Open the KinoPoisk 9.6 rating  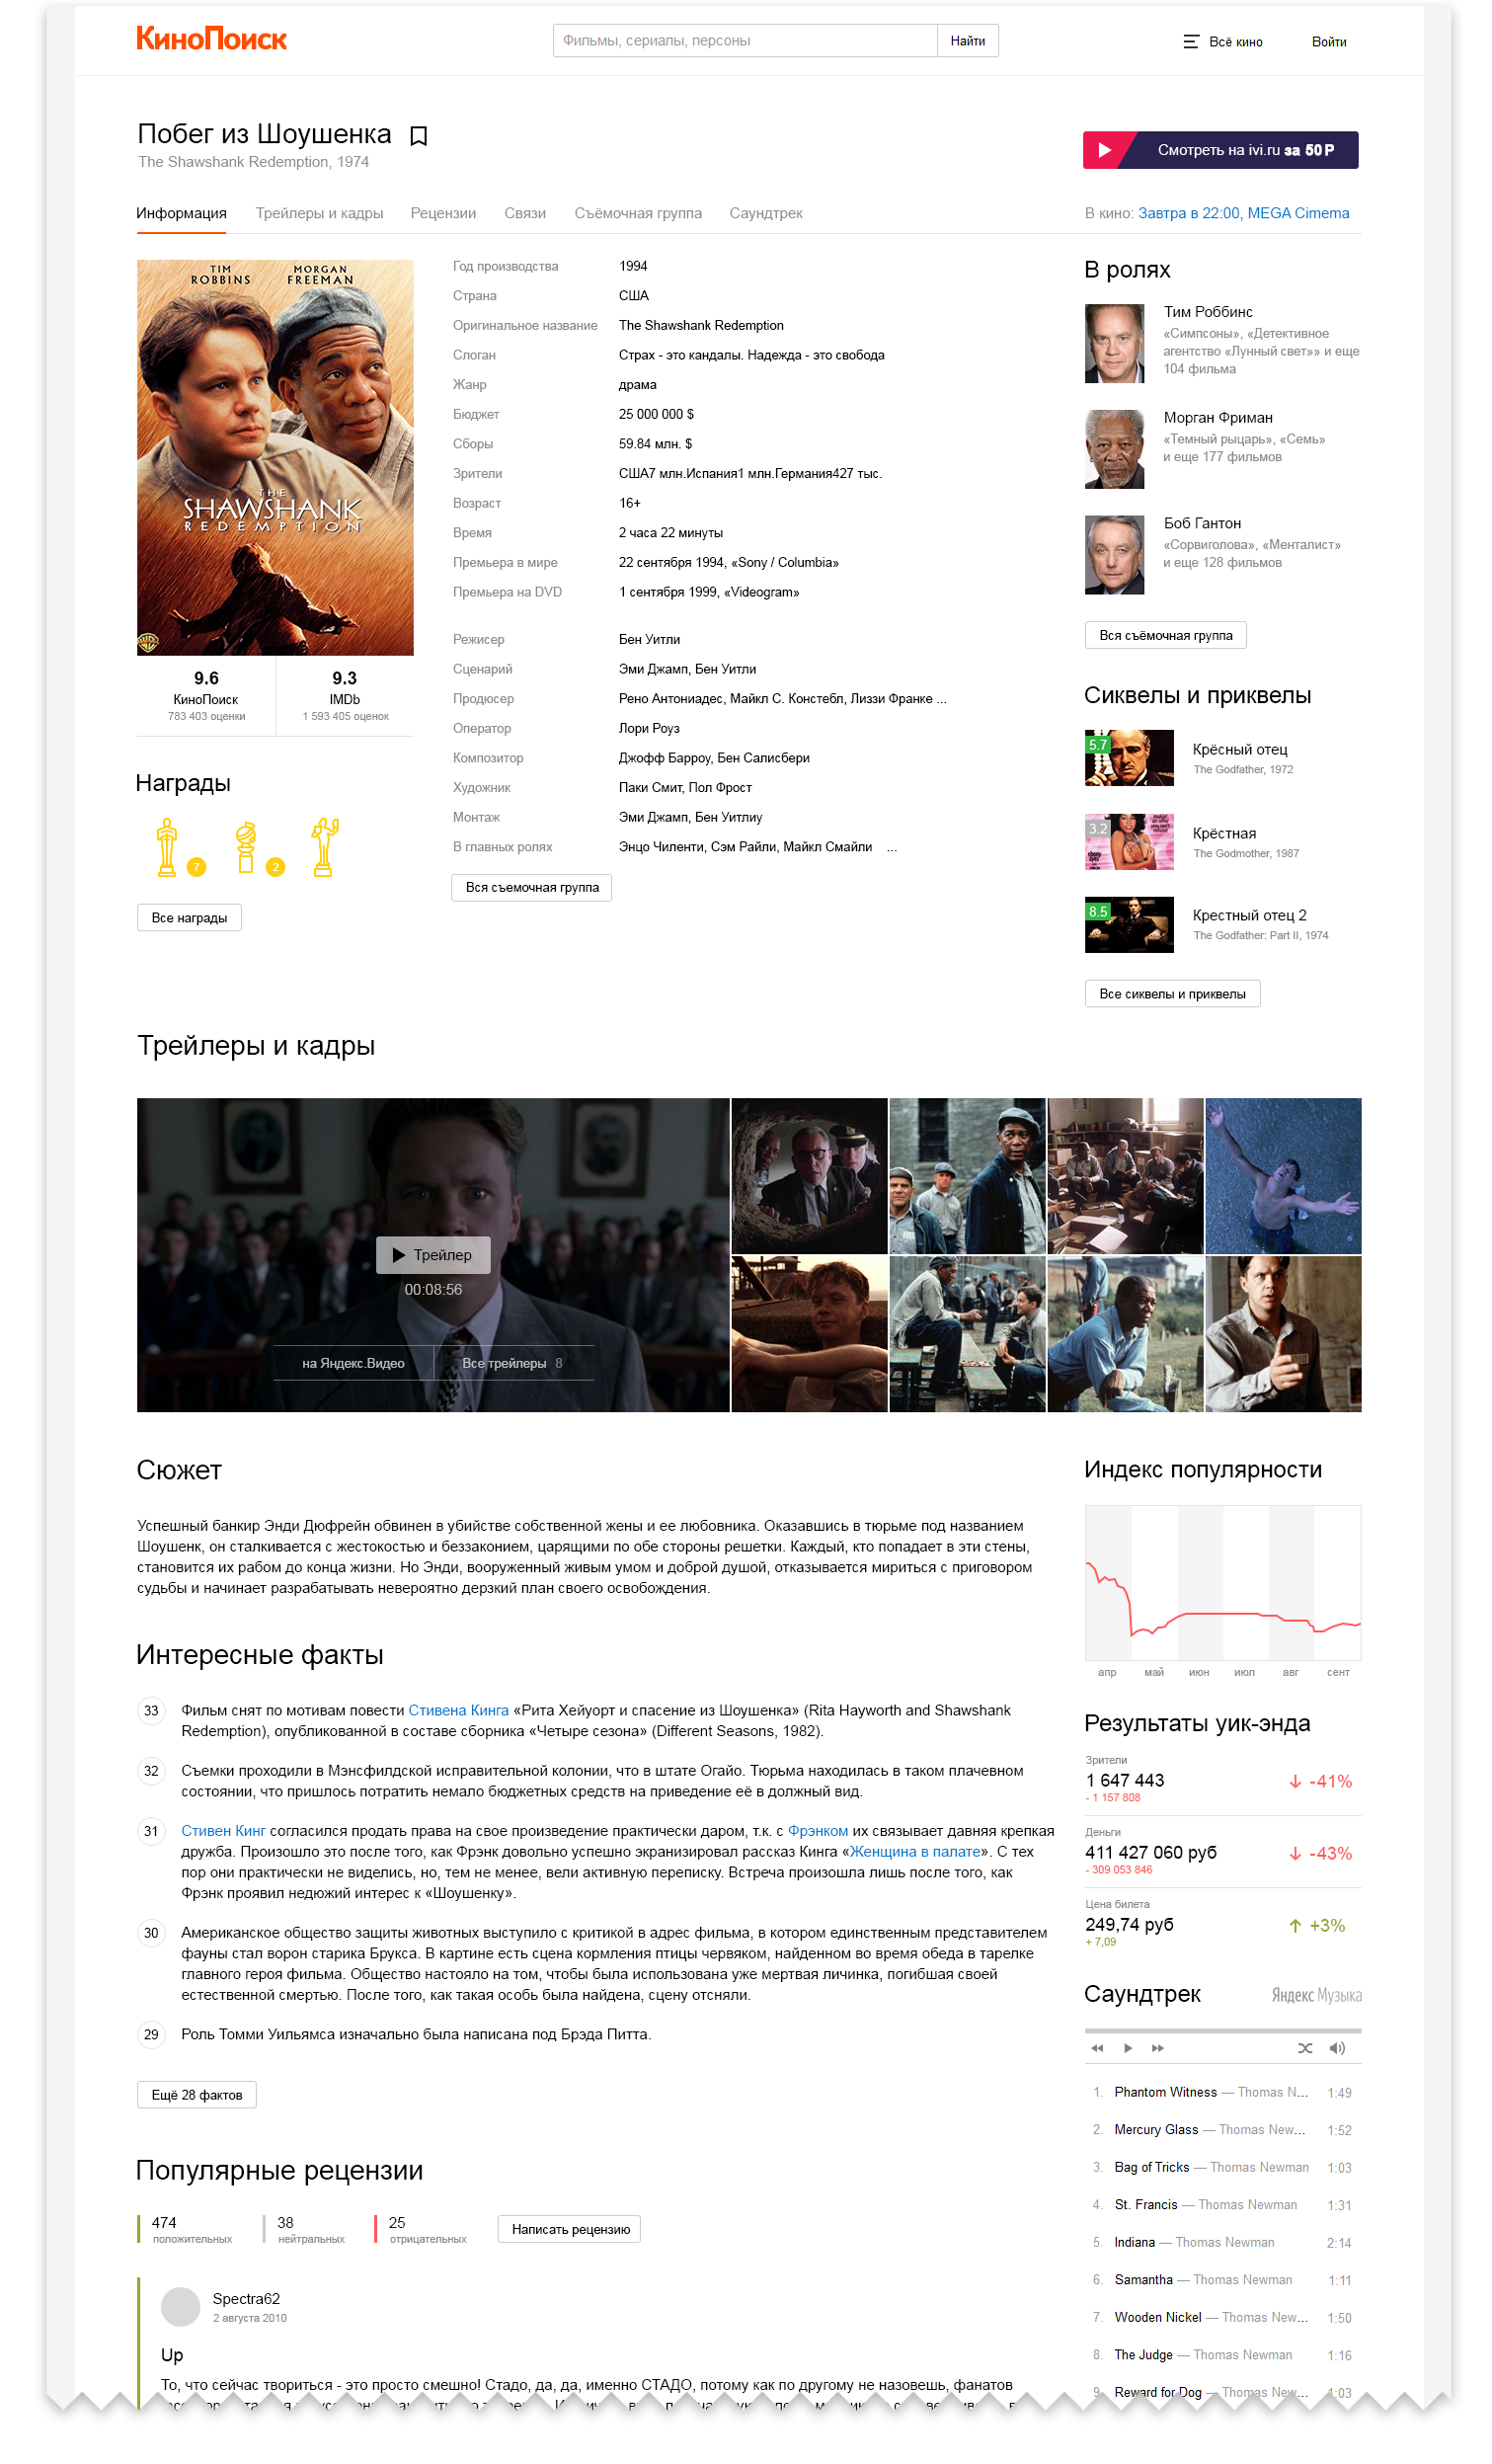(206, 696)
